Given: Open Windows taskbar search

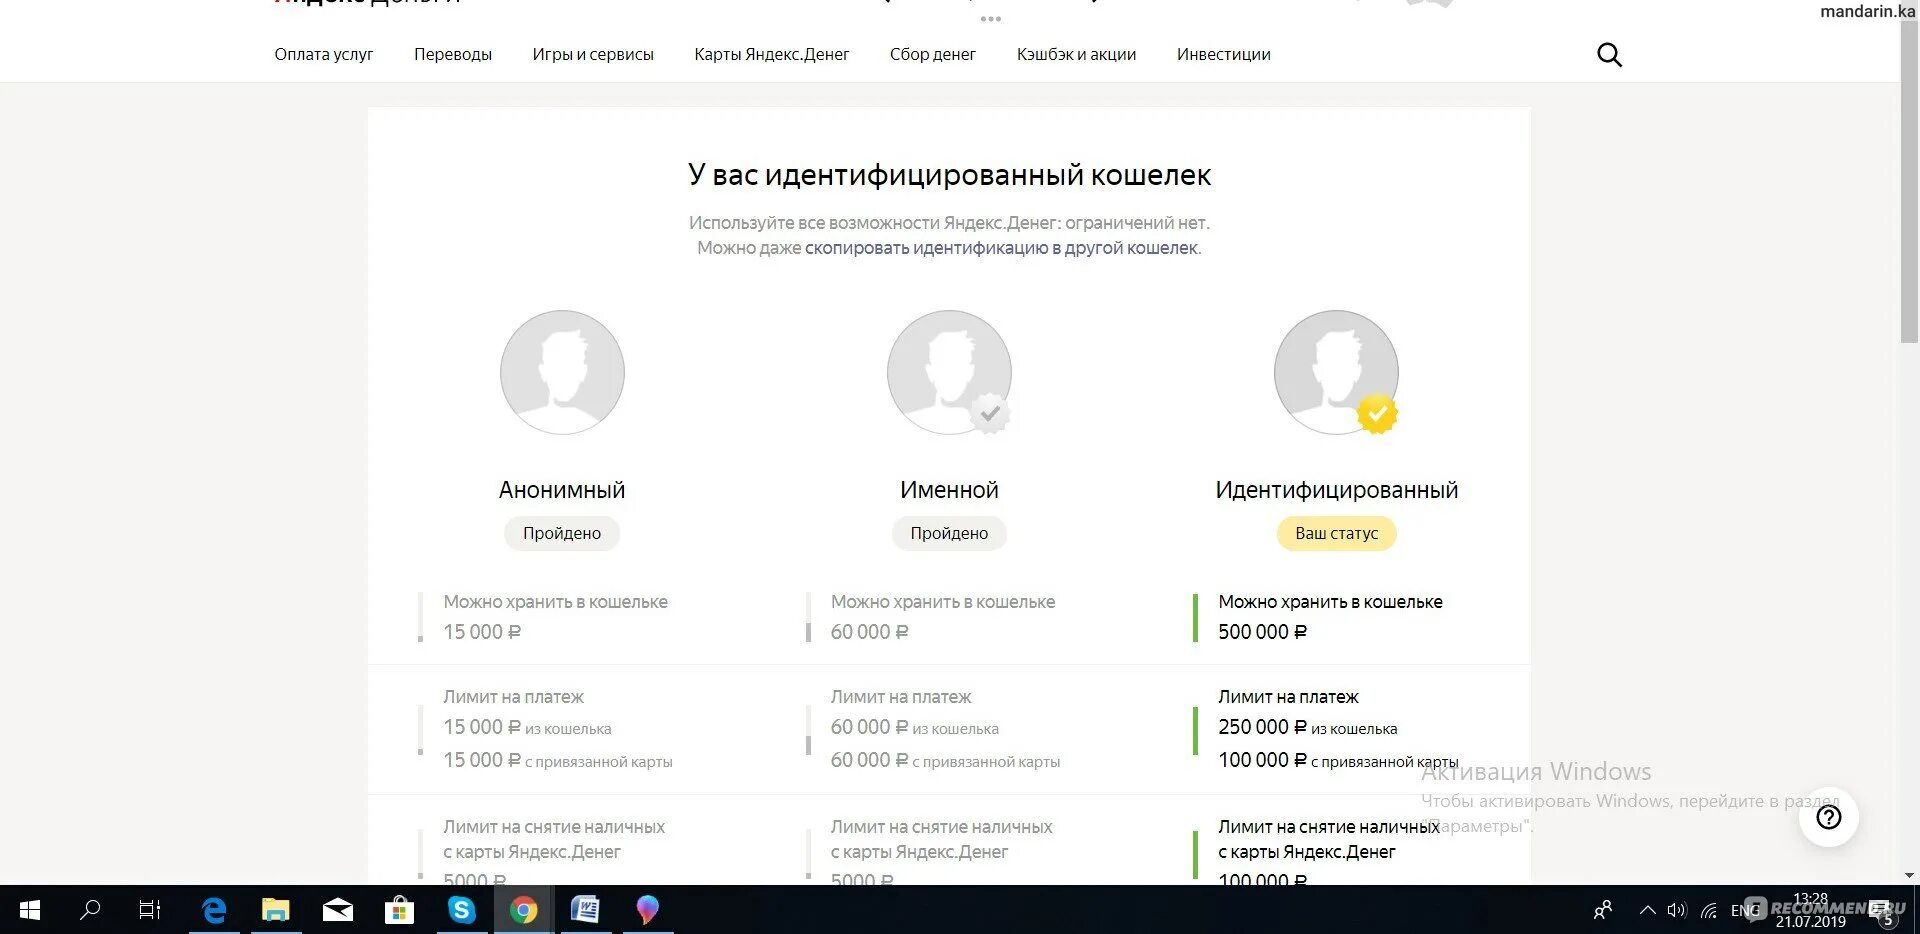Looking at the screenshot, I should click(90, 910).
